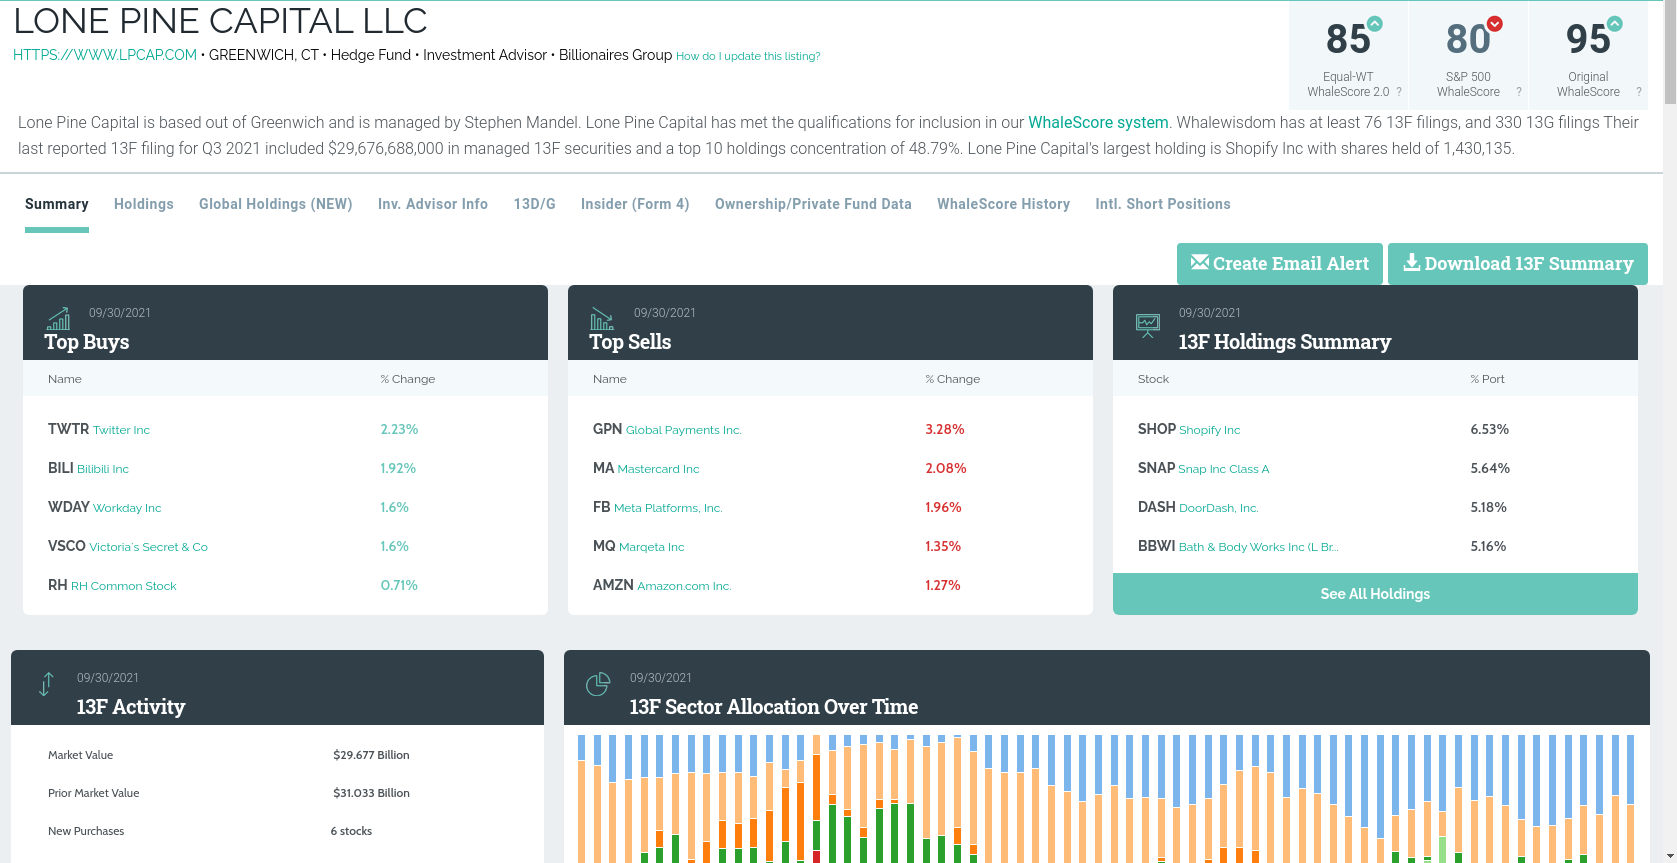Click the % Change header in Top Sells

click(953, 379)
